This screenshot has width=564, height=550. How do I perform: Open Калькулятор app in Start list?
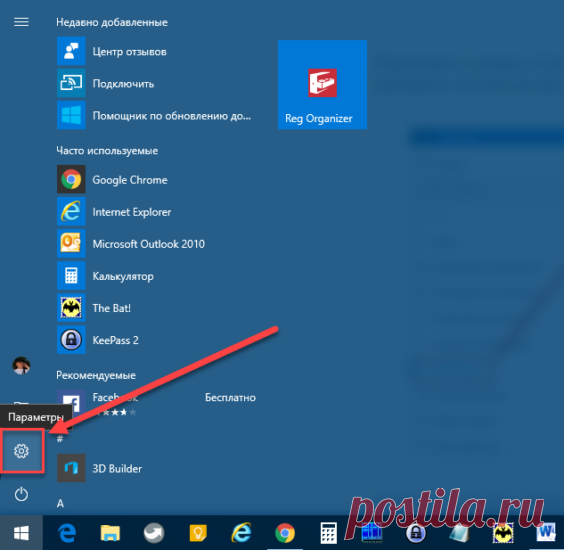pos(105,276)
